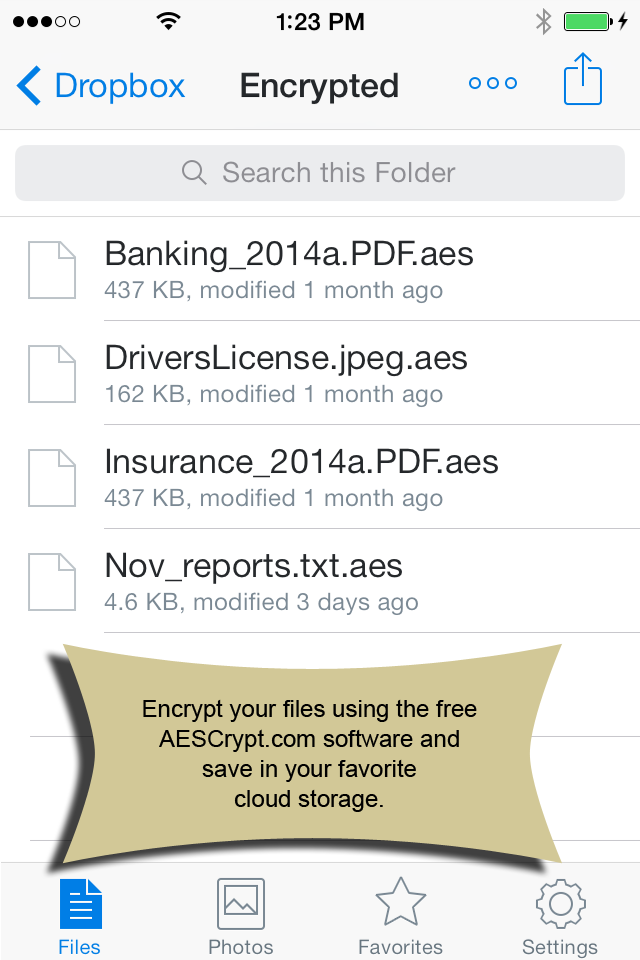Select the Nov_reports.txt.aes file name
Viewport: 640px width, 960px height.
[254, 566]
